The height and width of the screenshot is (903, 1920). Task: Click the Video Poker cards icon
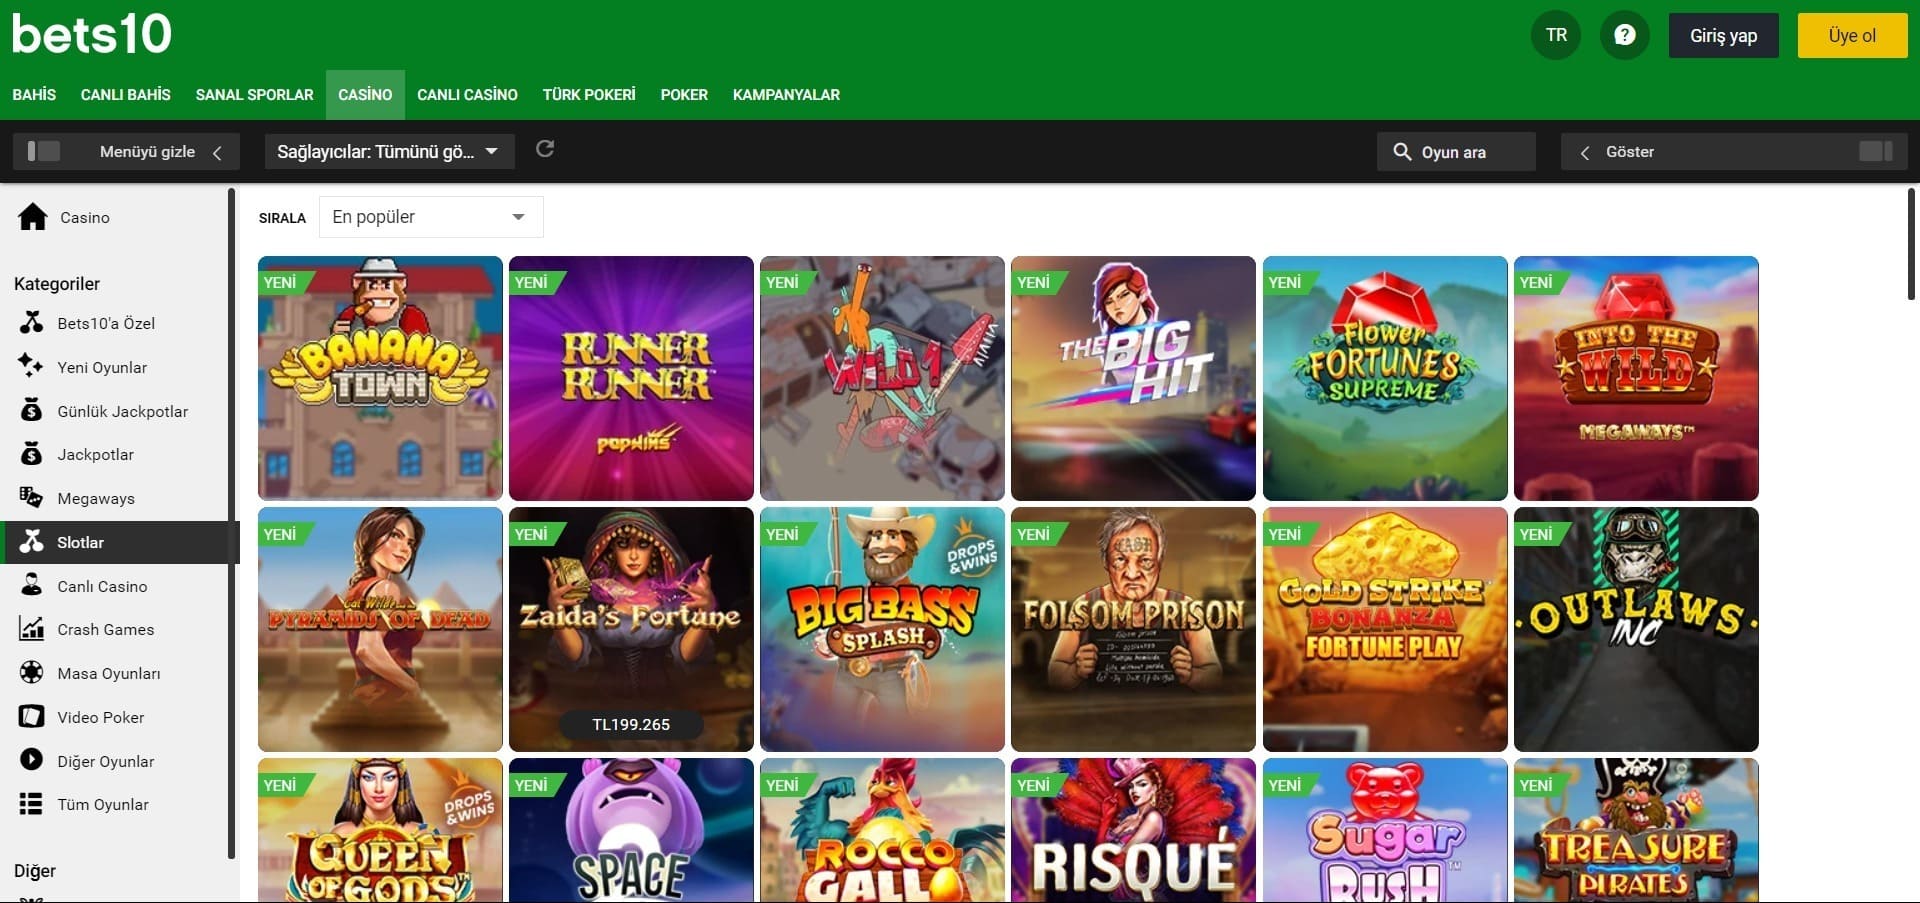[32, 717]
